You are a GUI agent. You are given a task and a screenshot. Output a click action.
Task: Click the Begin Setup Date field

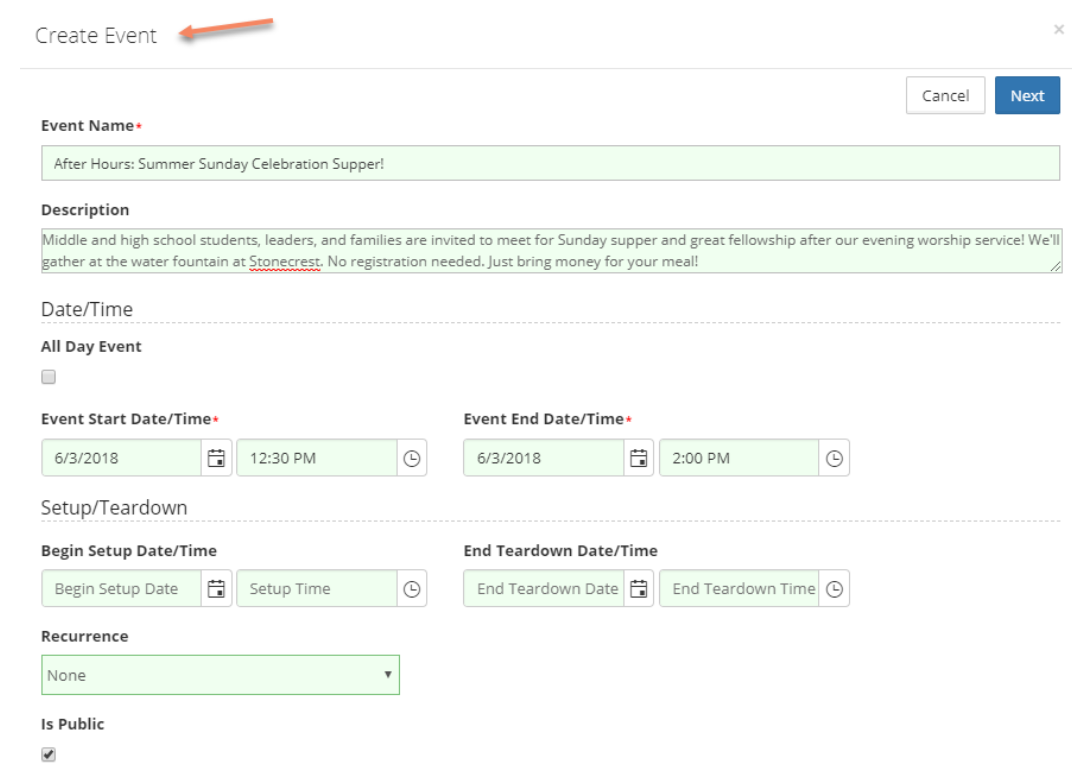(x=122, y=588)
